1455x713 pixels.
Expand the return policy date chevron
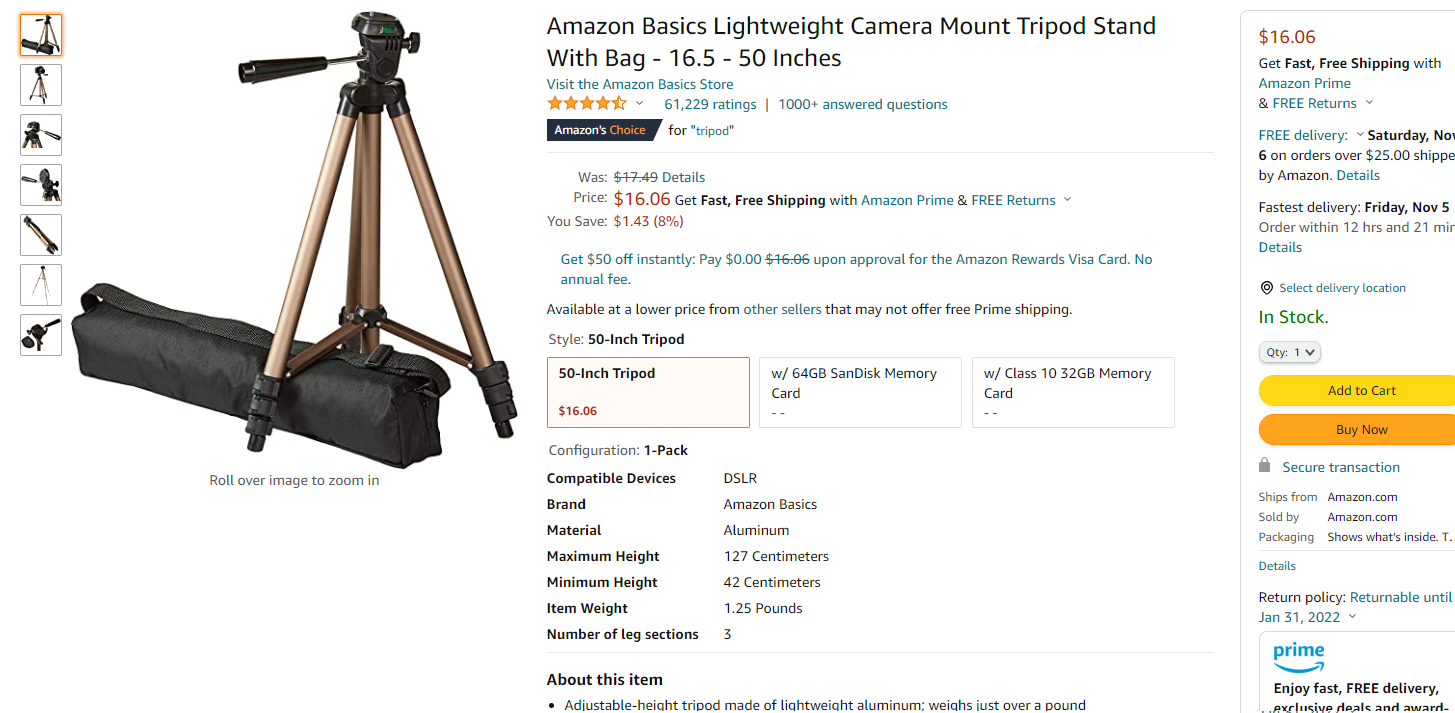tap(1352, 617)
